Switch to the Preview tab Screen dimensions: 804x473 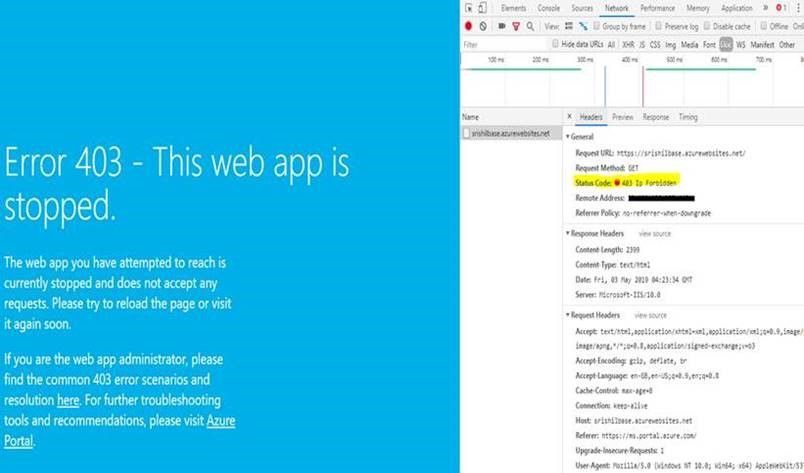622,117
